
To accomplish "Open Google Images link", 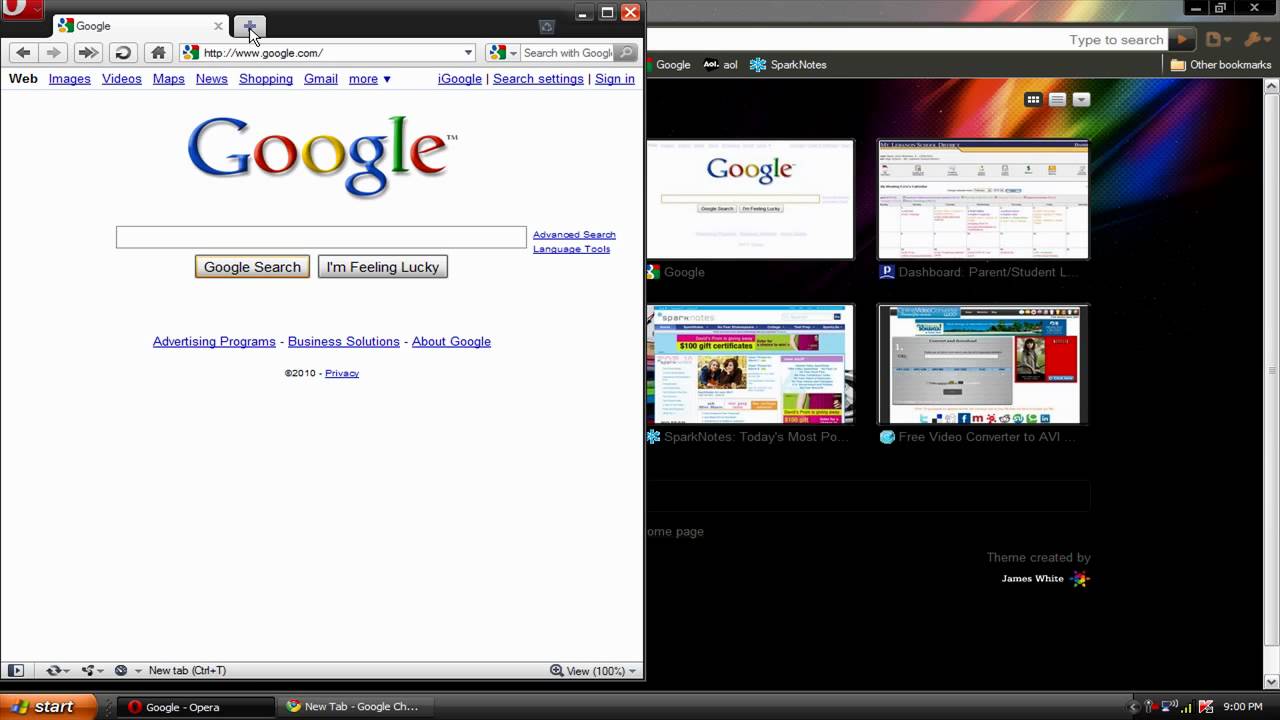I will 70,79.
